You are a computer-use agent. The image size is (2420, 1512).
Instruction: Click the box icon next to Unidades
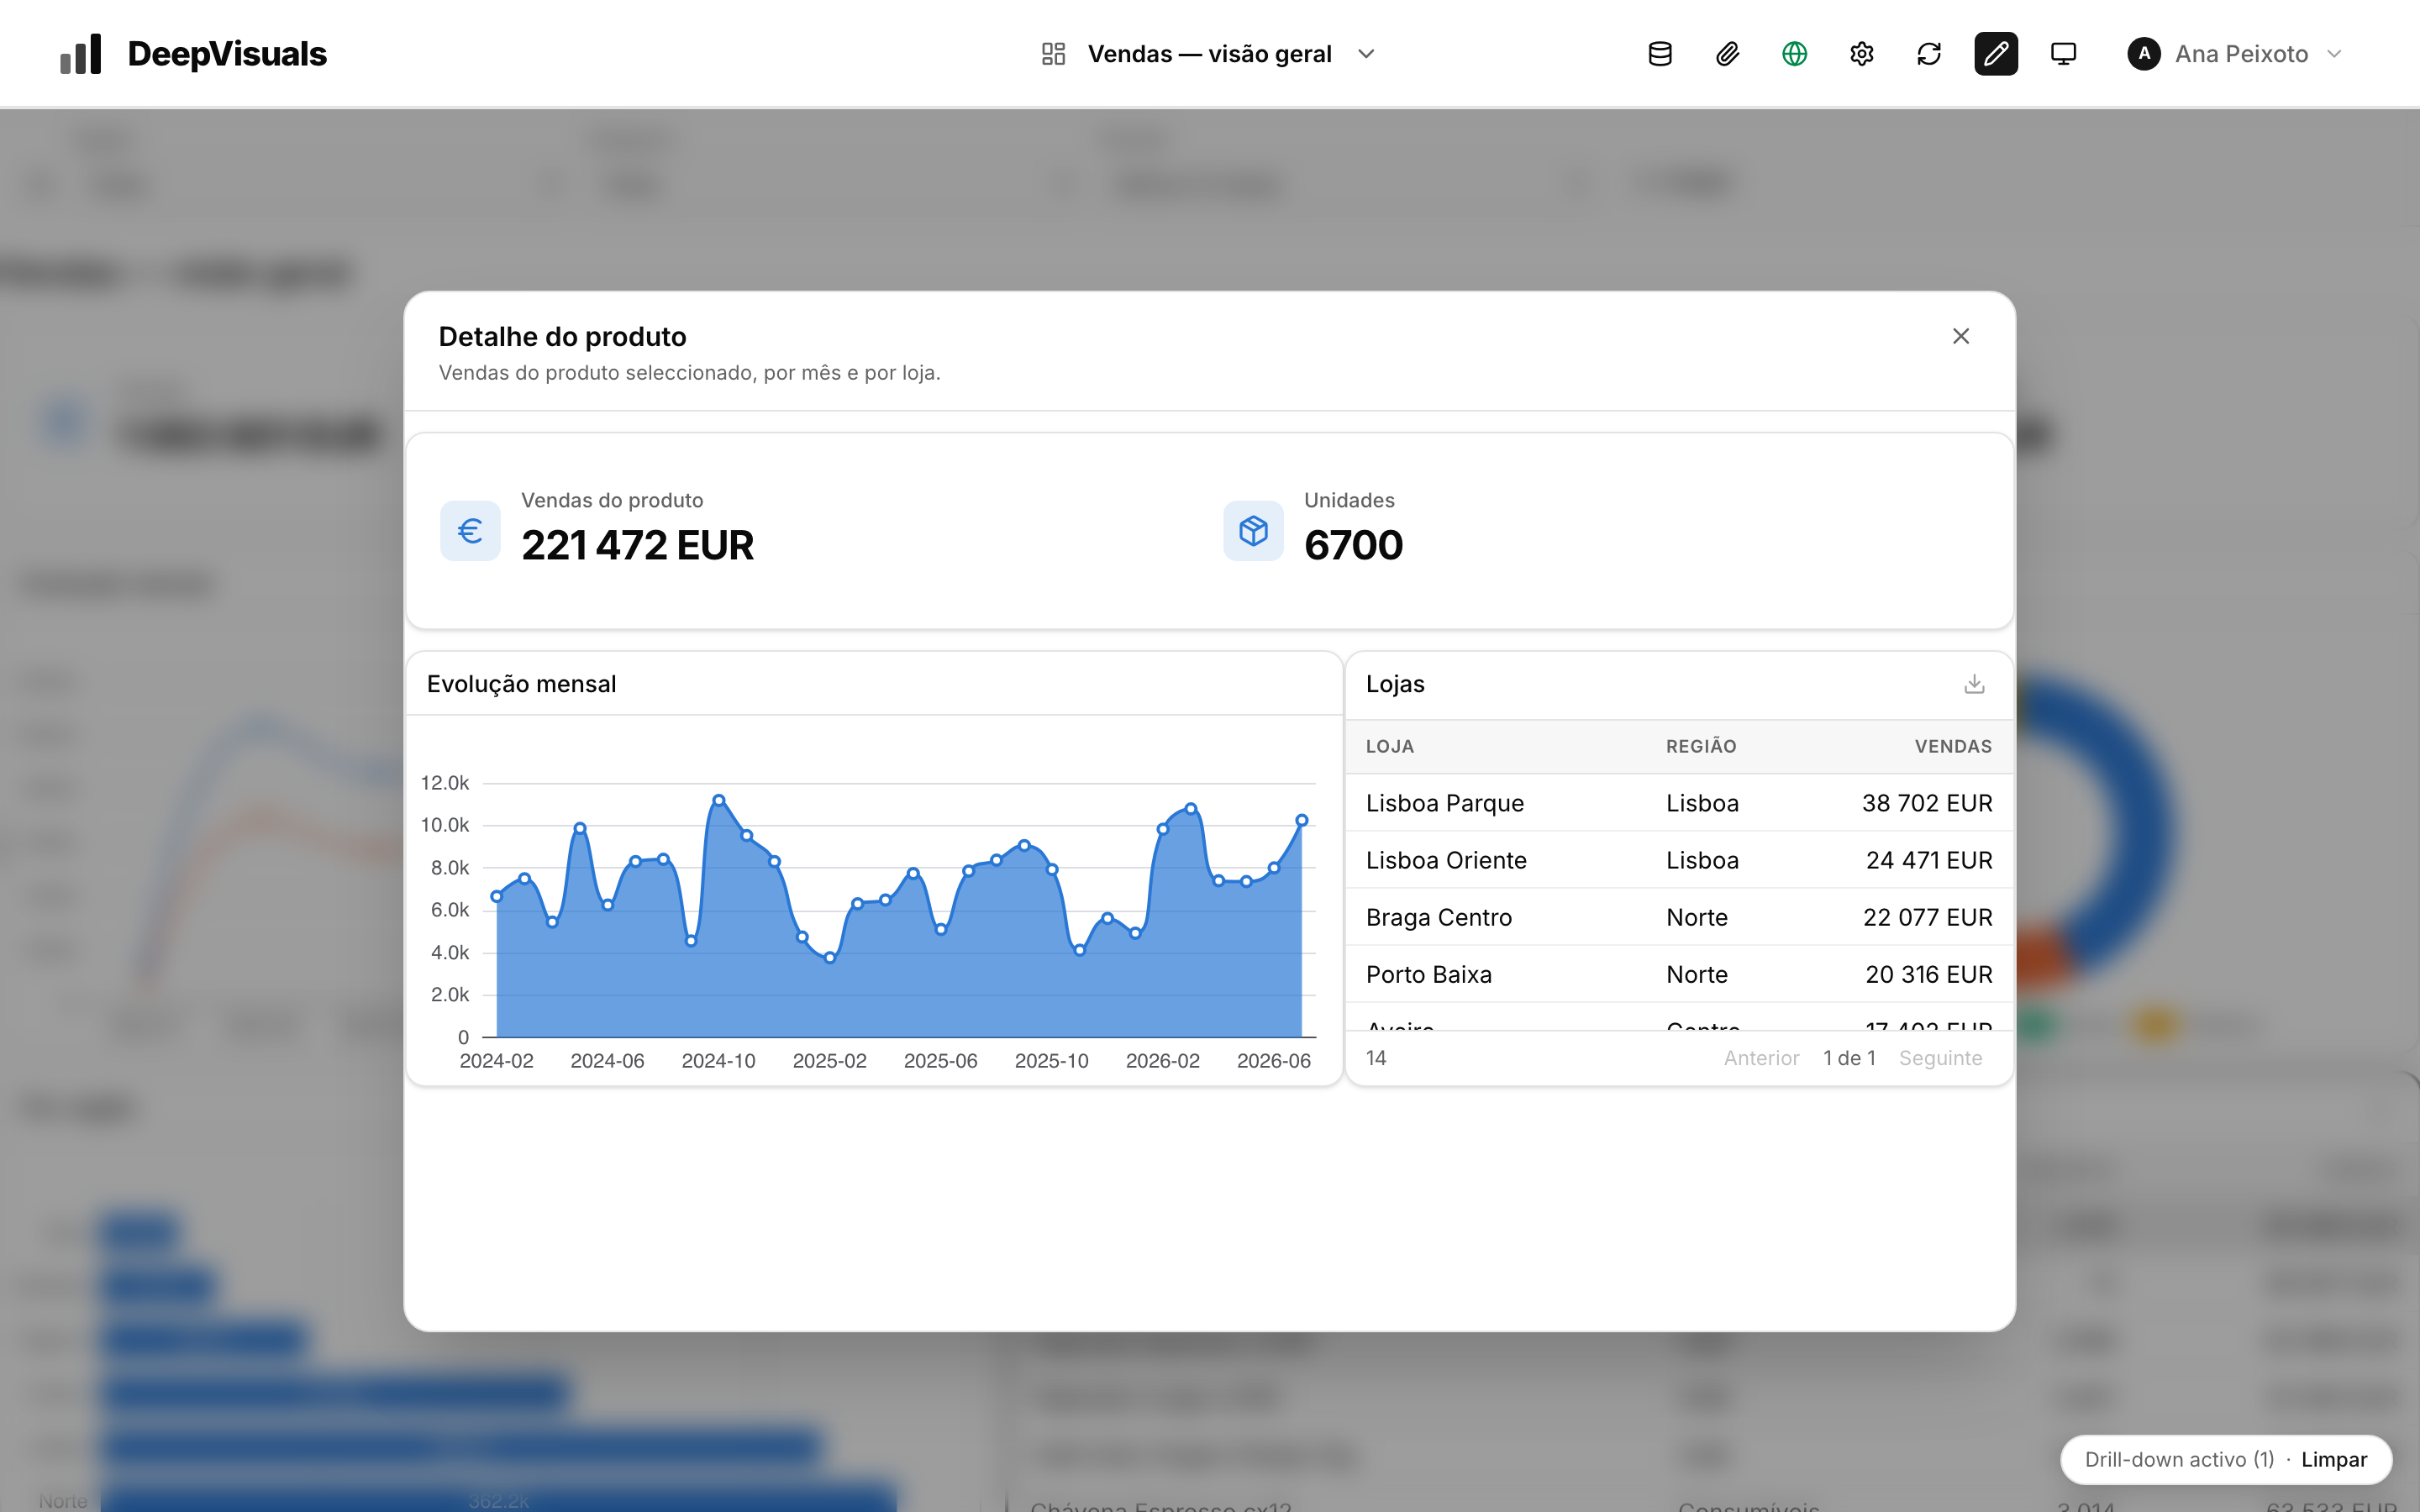(1253, 531)
